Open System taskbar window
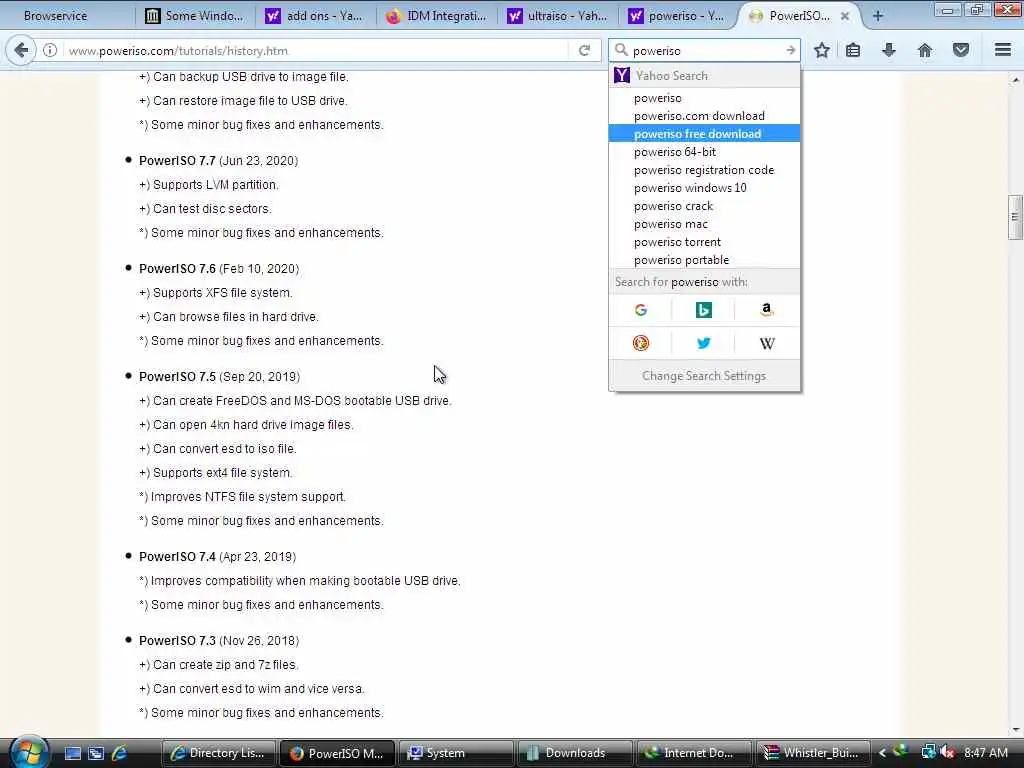This screenshot has width=1024, height=768. (455, 753)
